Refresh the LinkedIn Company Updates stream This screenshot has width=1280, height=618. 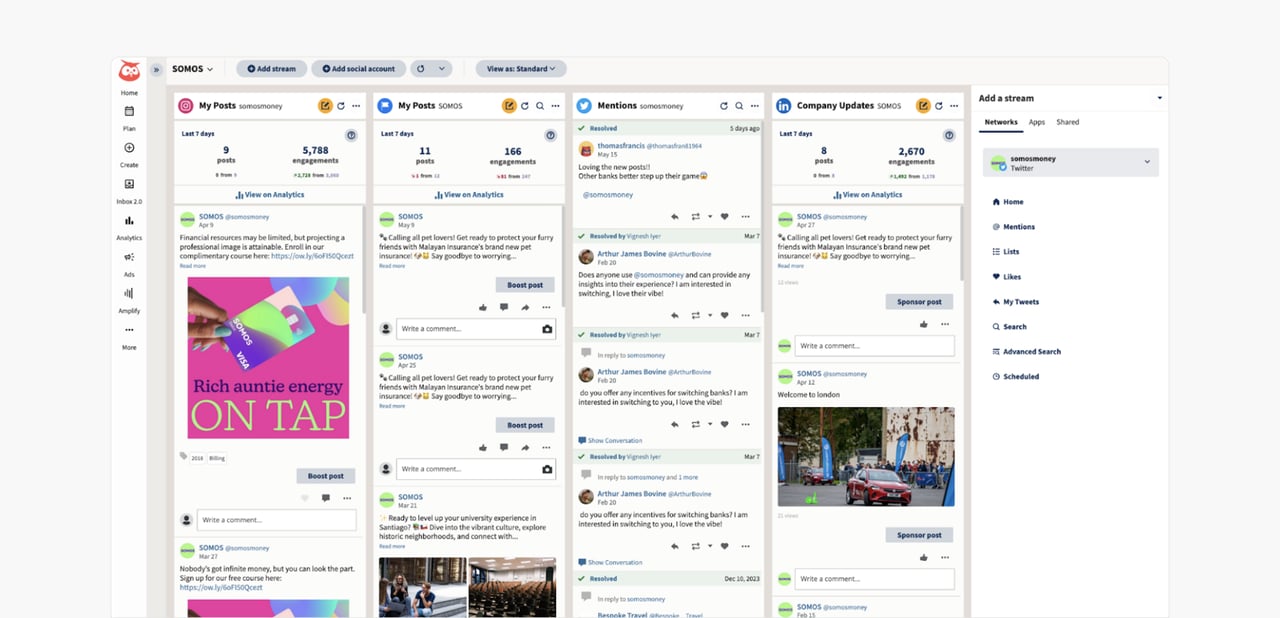pos(937,105)
